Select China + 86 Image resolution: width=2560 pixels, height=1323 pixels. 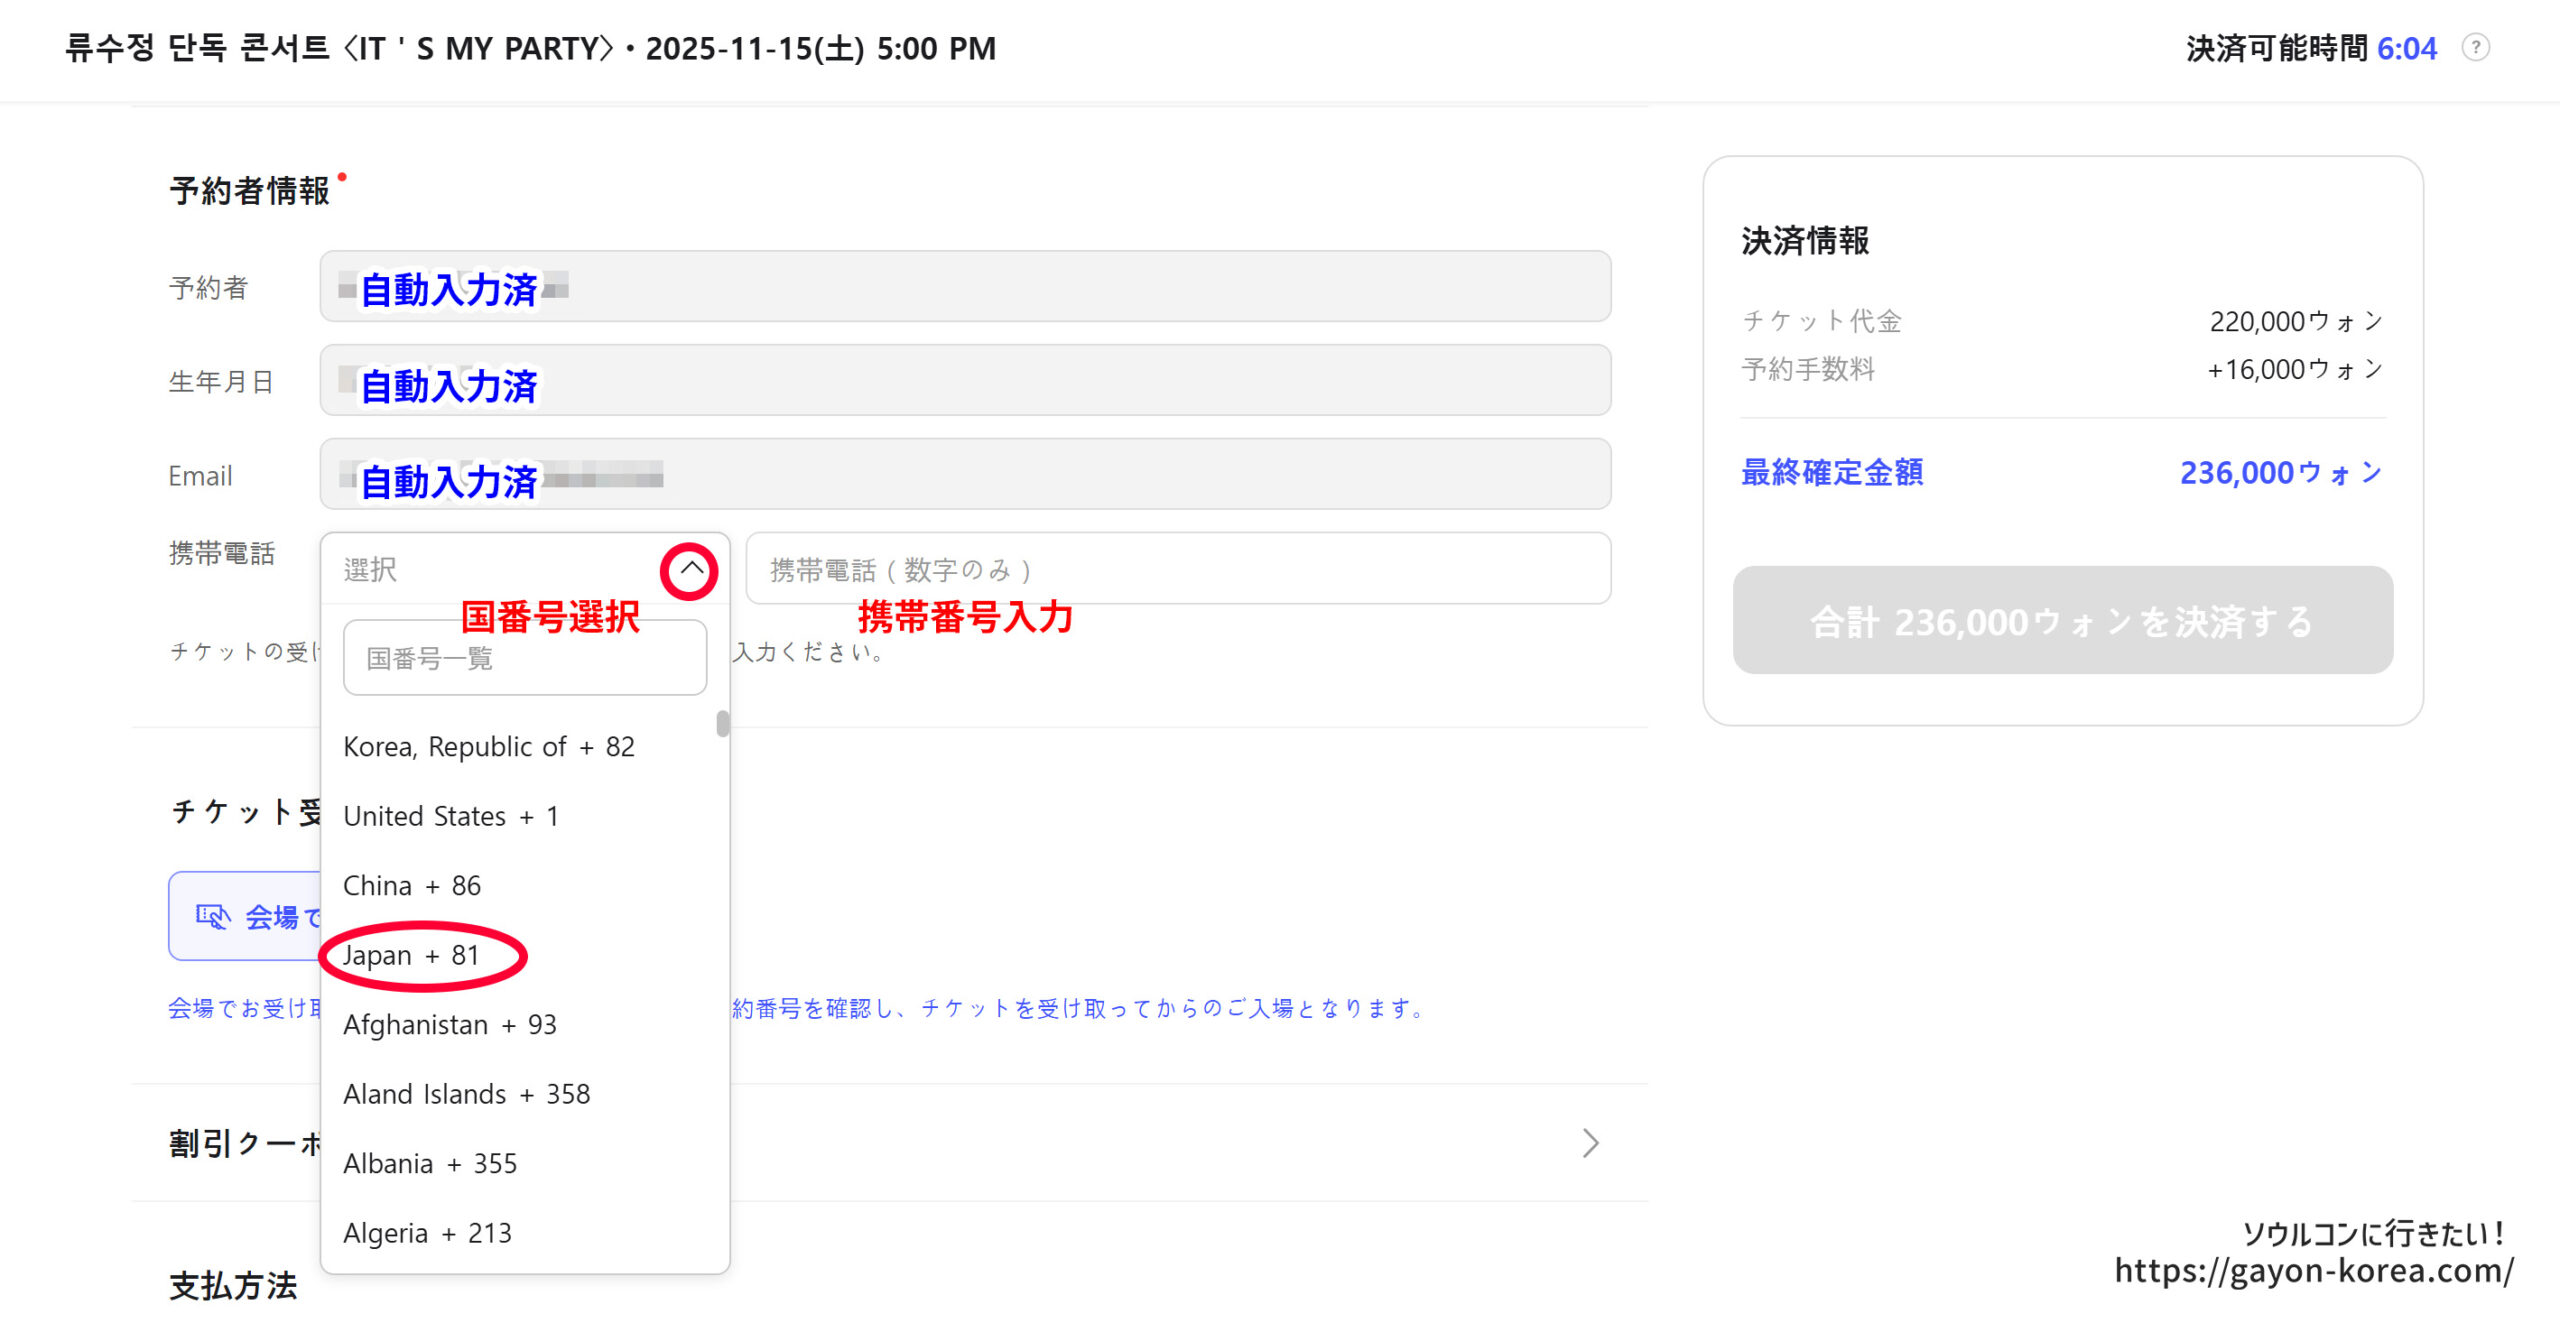tap(412, 885)
